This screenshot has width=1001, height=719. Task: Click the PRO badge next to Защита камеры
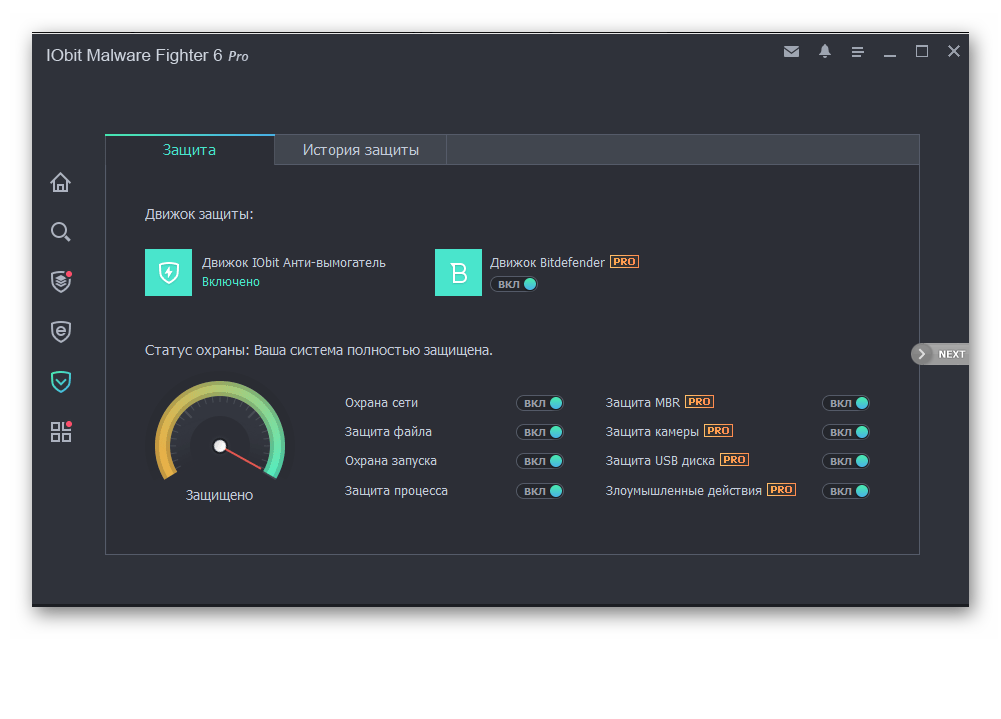(718, 430)
